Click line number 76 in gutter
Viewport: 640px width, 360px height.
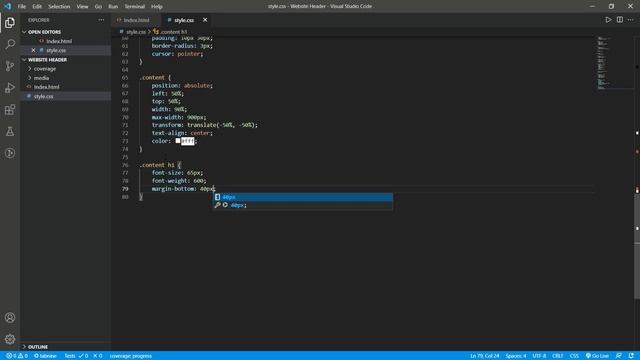click(125, 165)
